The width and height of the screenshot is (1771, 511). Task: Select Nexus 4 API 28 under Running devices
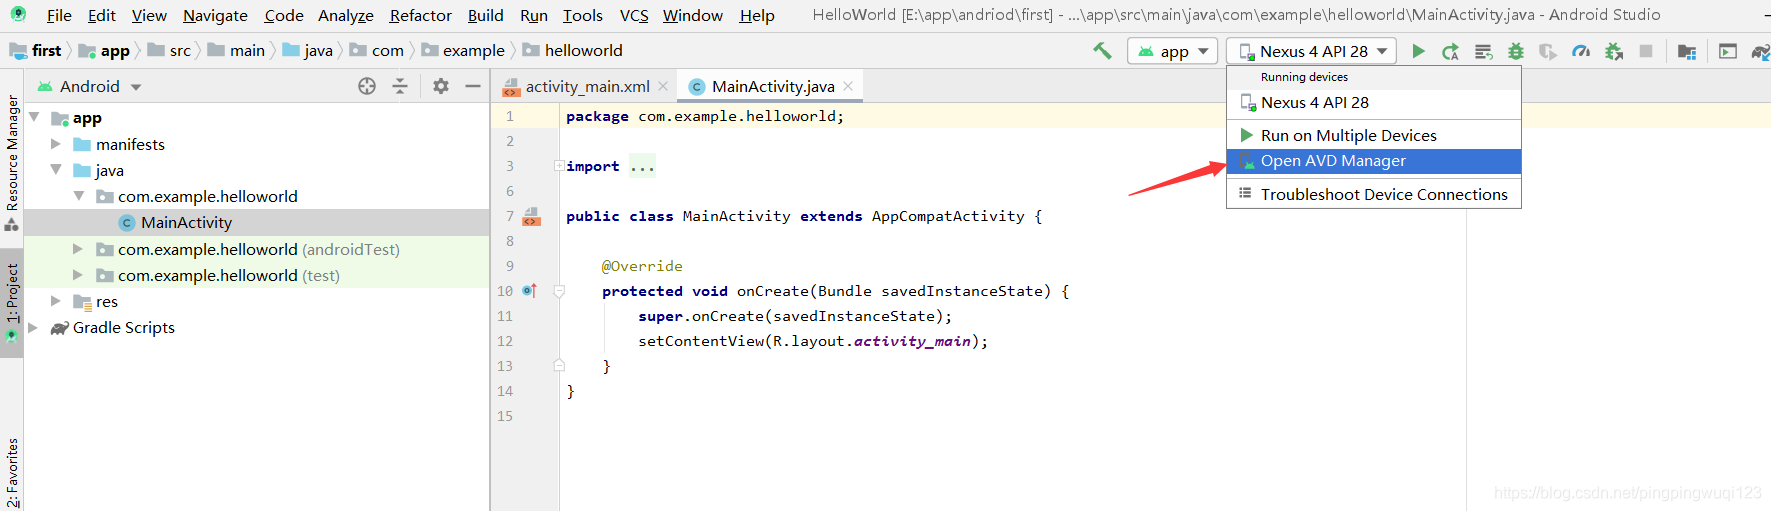1374,102
